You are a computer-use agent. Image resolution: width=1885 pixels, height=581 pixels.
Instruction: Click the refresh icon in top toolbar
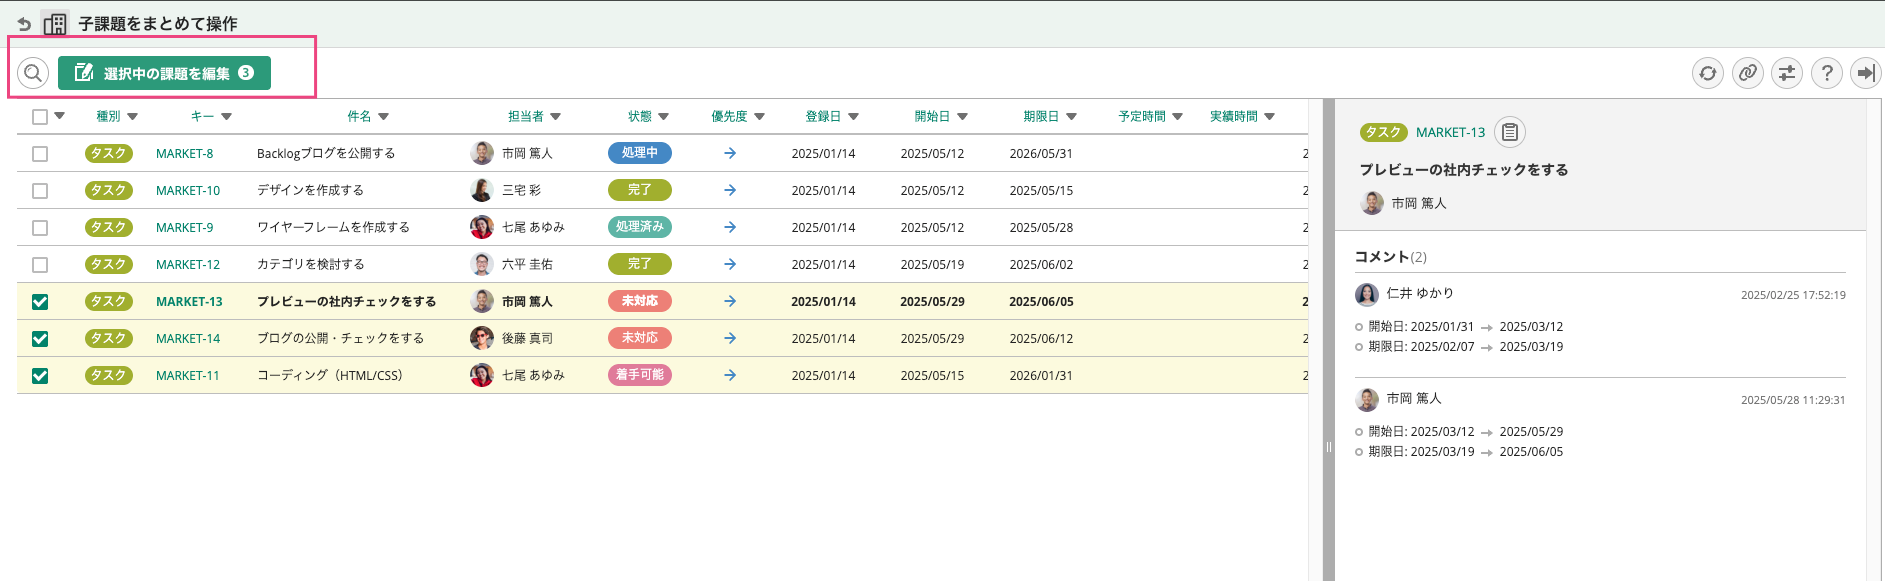(1708, 73)
